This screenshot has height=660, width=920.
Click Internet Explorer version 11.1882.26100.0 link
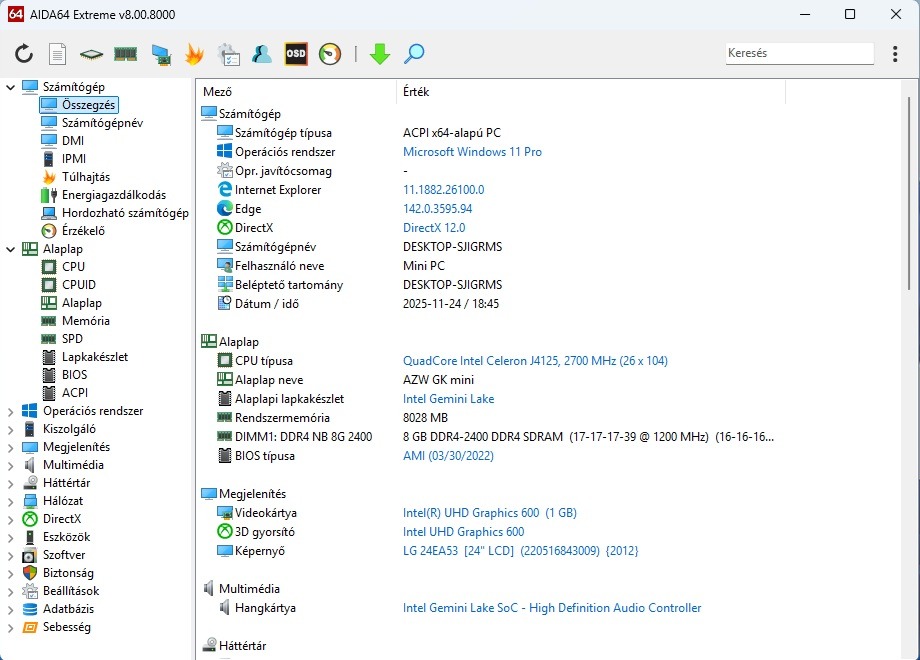[x=444, y=190]
